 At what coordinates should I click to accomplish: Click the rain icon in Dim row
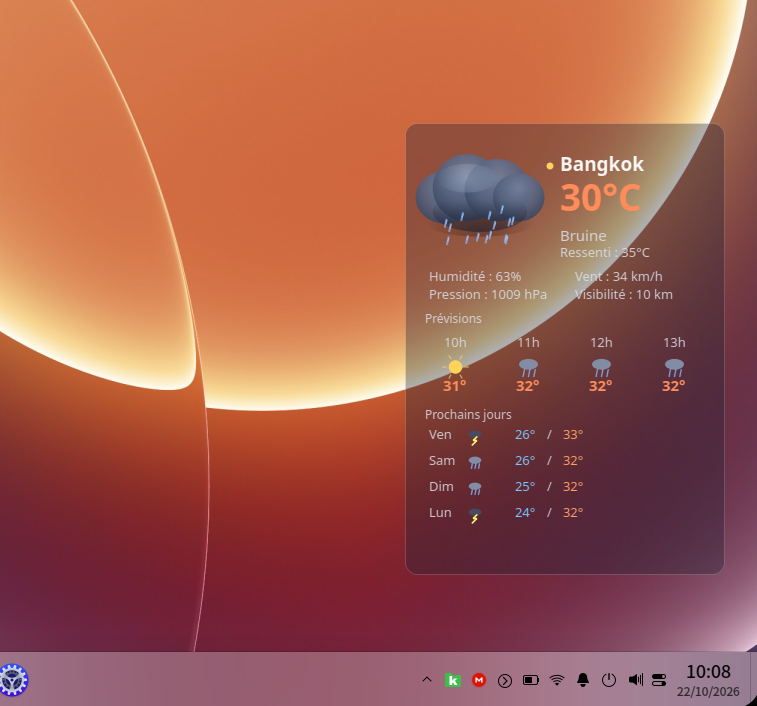pos(475,489)
